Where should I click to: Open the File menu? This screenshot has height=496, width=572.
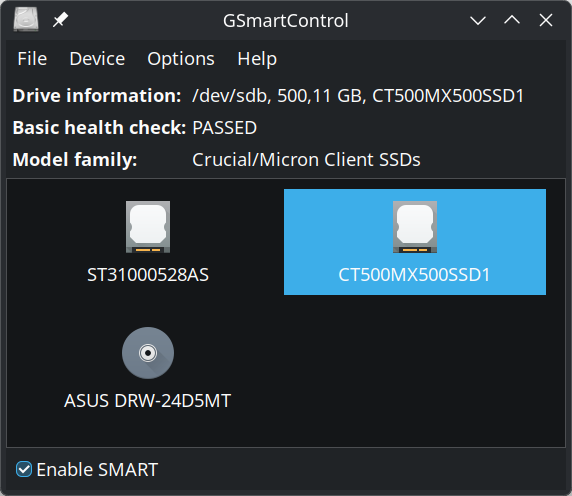(x=32, y=59)
